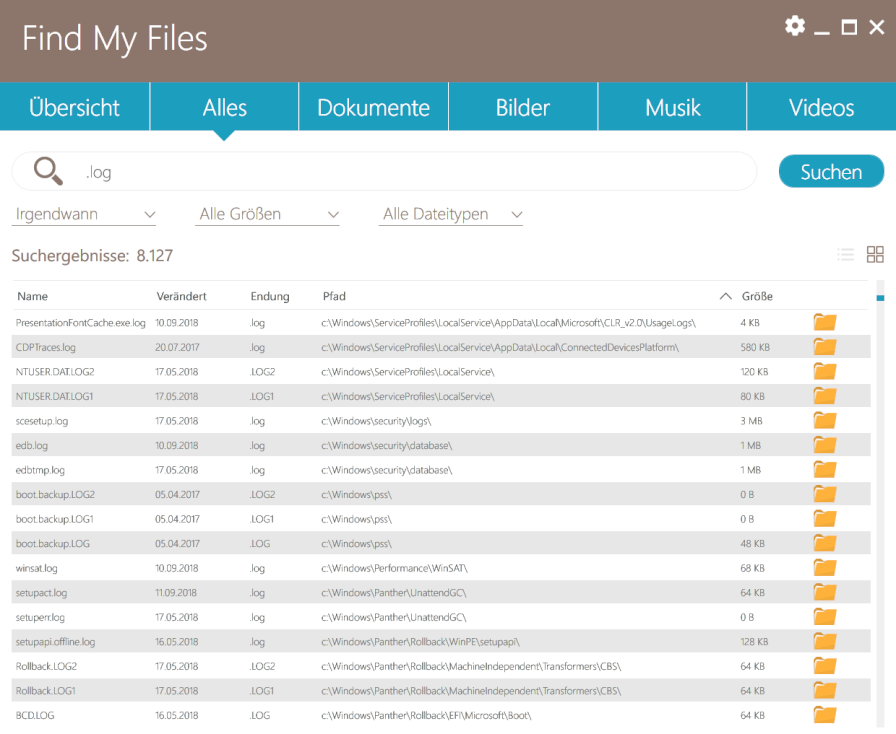
Task: Click the Suchen button
Action: (x=831, y=170)
